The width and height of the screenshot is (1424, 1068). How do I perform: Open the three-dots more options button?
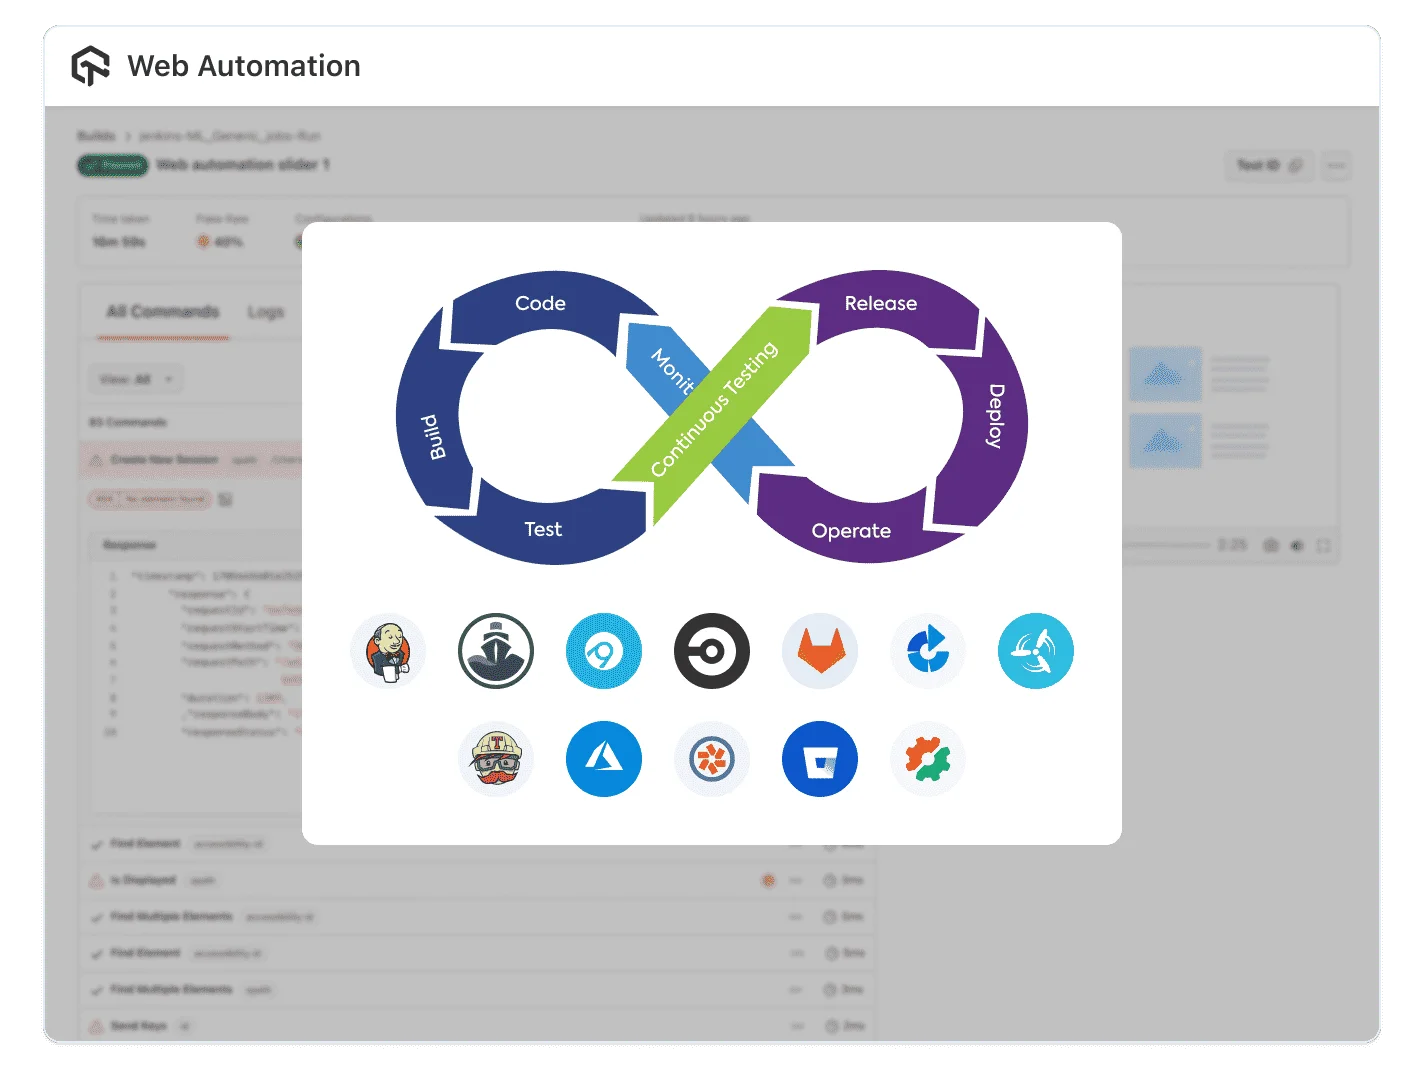tap(1337, 165)
